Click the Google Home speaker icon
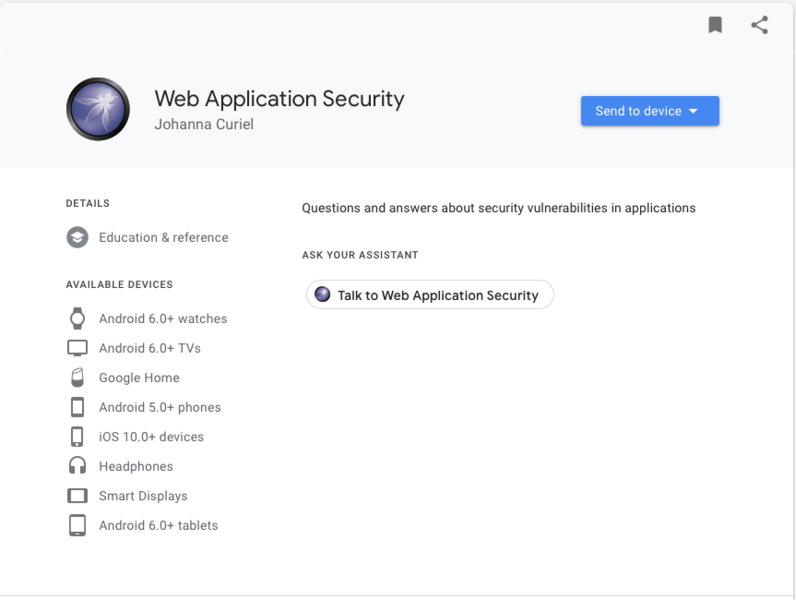Screen dimensions: 796x600 (x=77, y=377)
